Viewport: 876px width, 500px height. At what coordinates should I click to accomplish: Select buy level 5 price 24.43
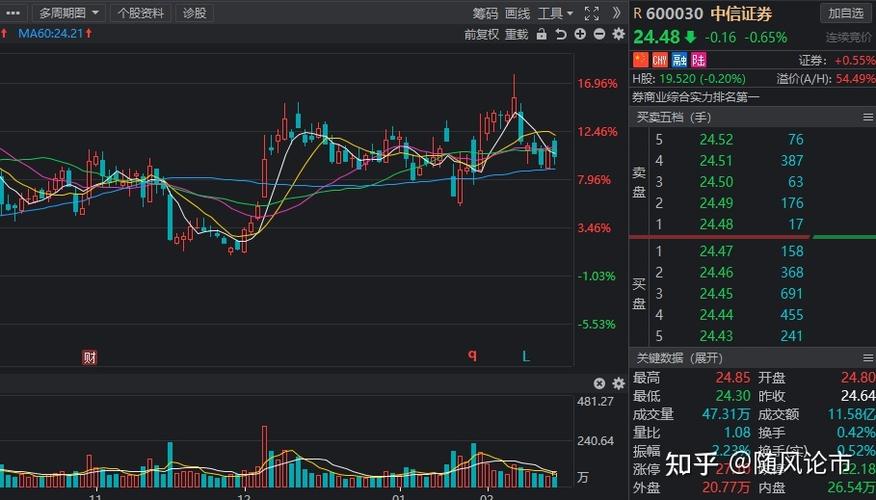click(x=716, y=336)
